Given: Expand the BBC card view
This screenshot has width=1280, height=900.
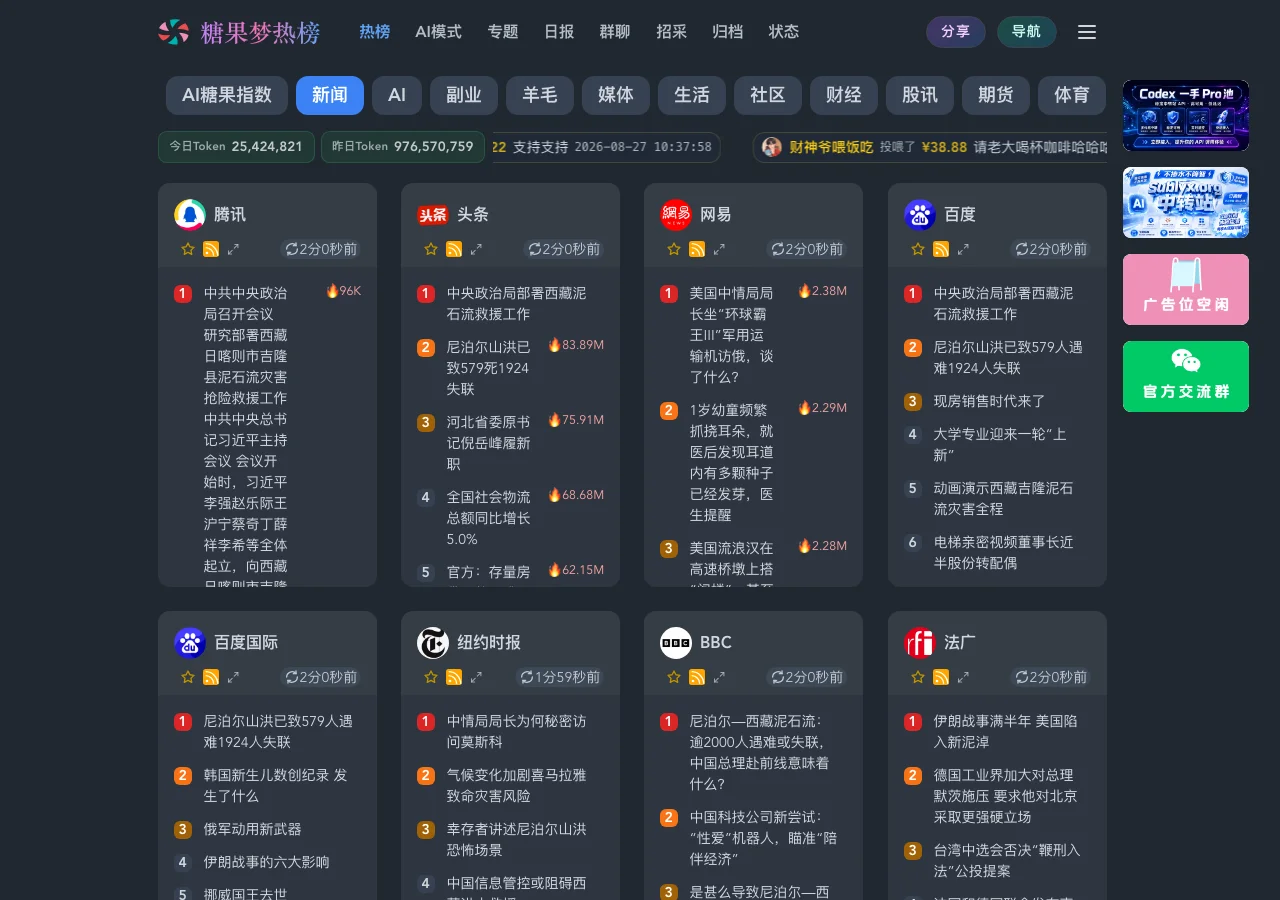Looking at the screenshot, I should pyautogui.click(x=719, y=677).
